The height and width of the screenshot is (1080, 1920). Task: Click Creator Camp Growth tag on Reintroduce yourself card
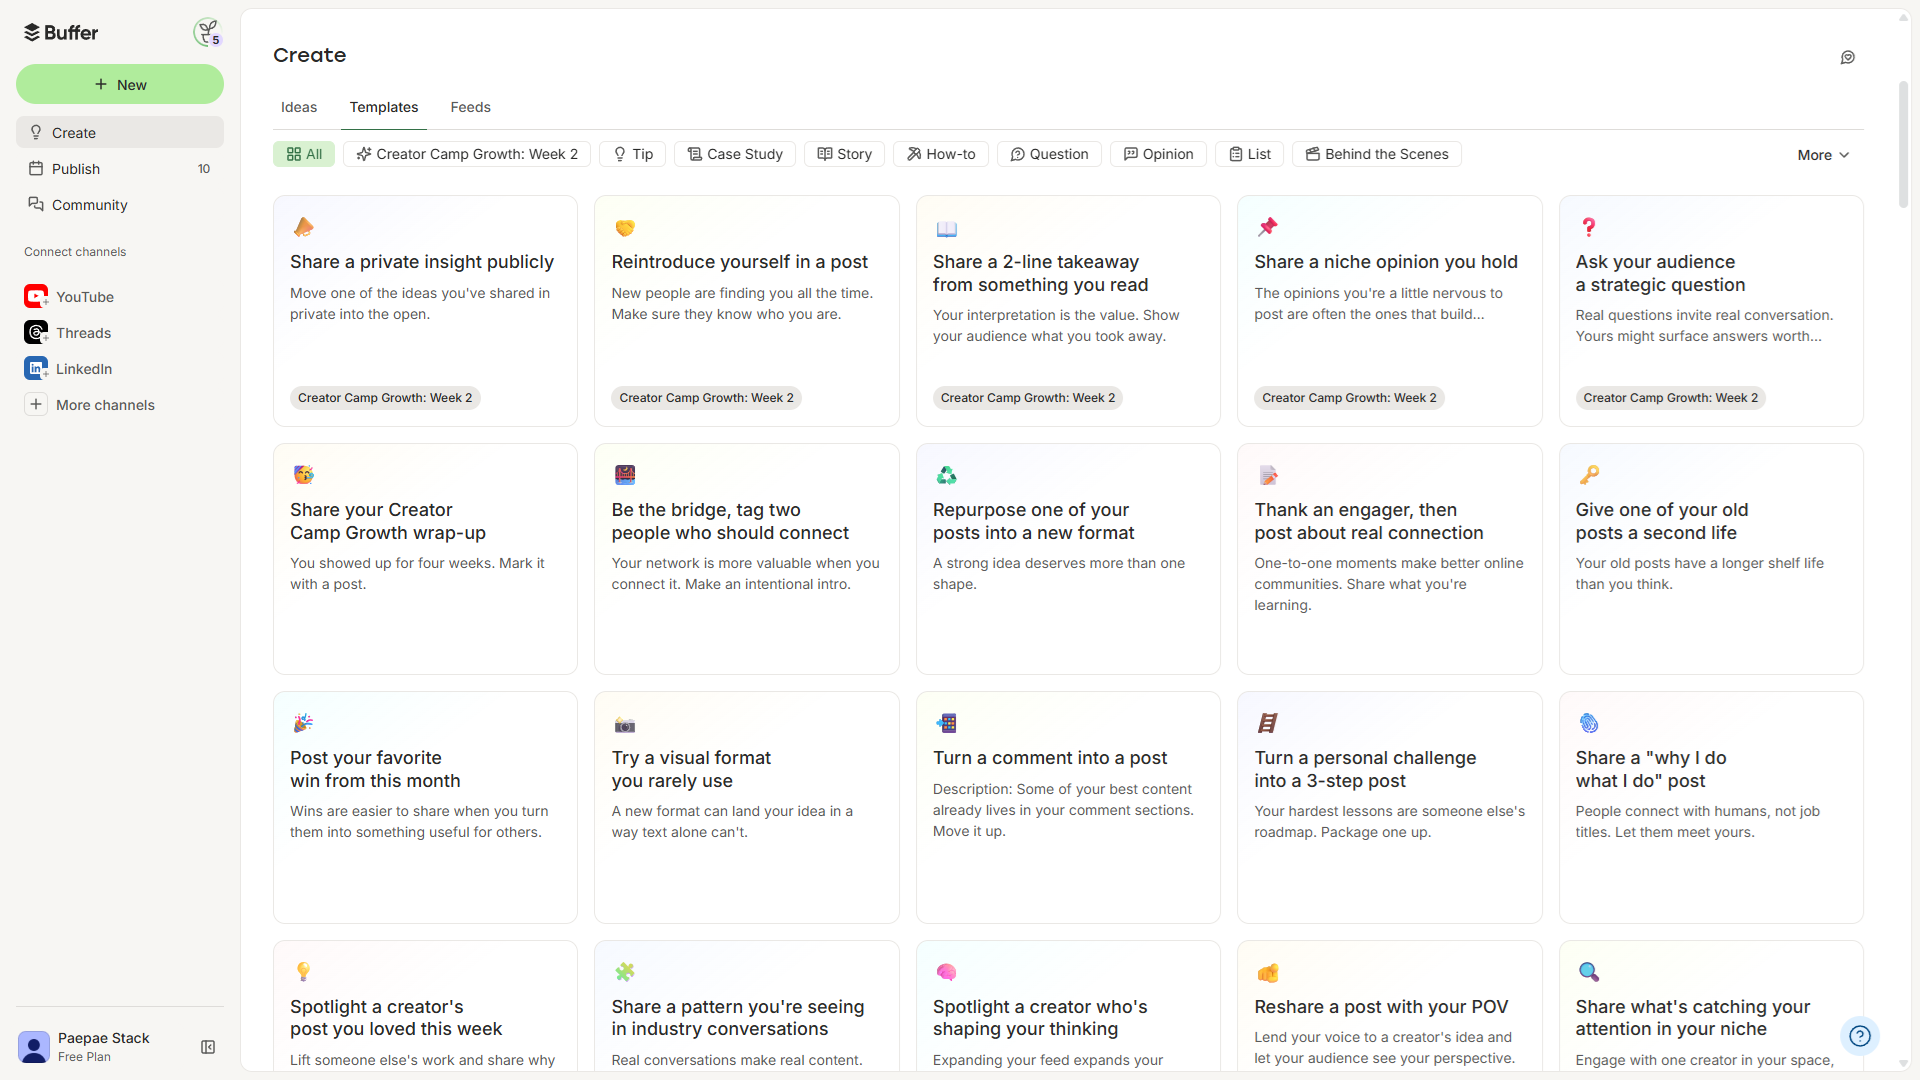coord(706,398)
